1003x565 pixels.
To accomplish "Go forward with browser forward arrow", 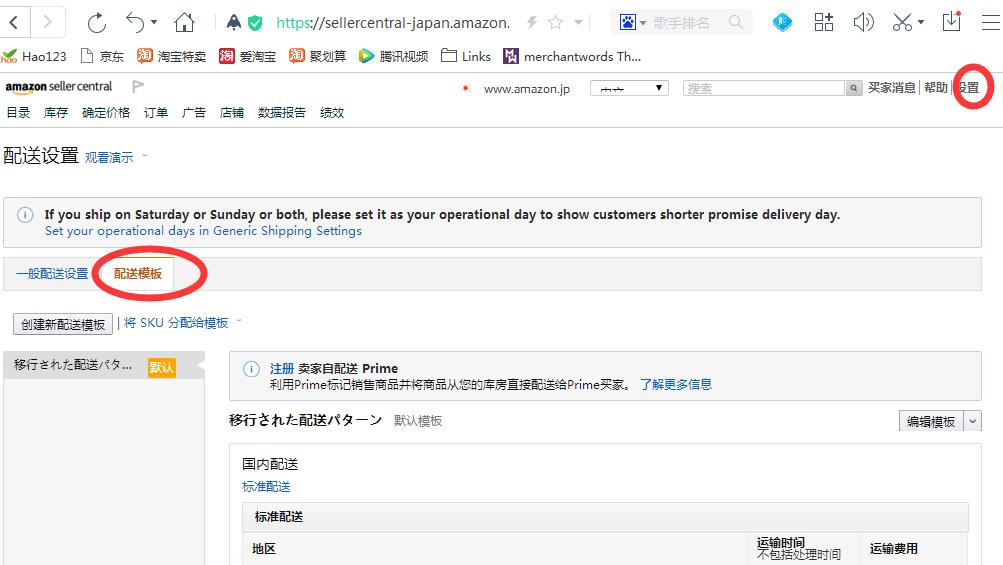I will [47, 23].
